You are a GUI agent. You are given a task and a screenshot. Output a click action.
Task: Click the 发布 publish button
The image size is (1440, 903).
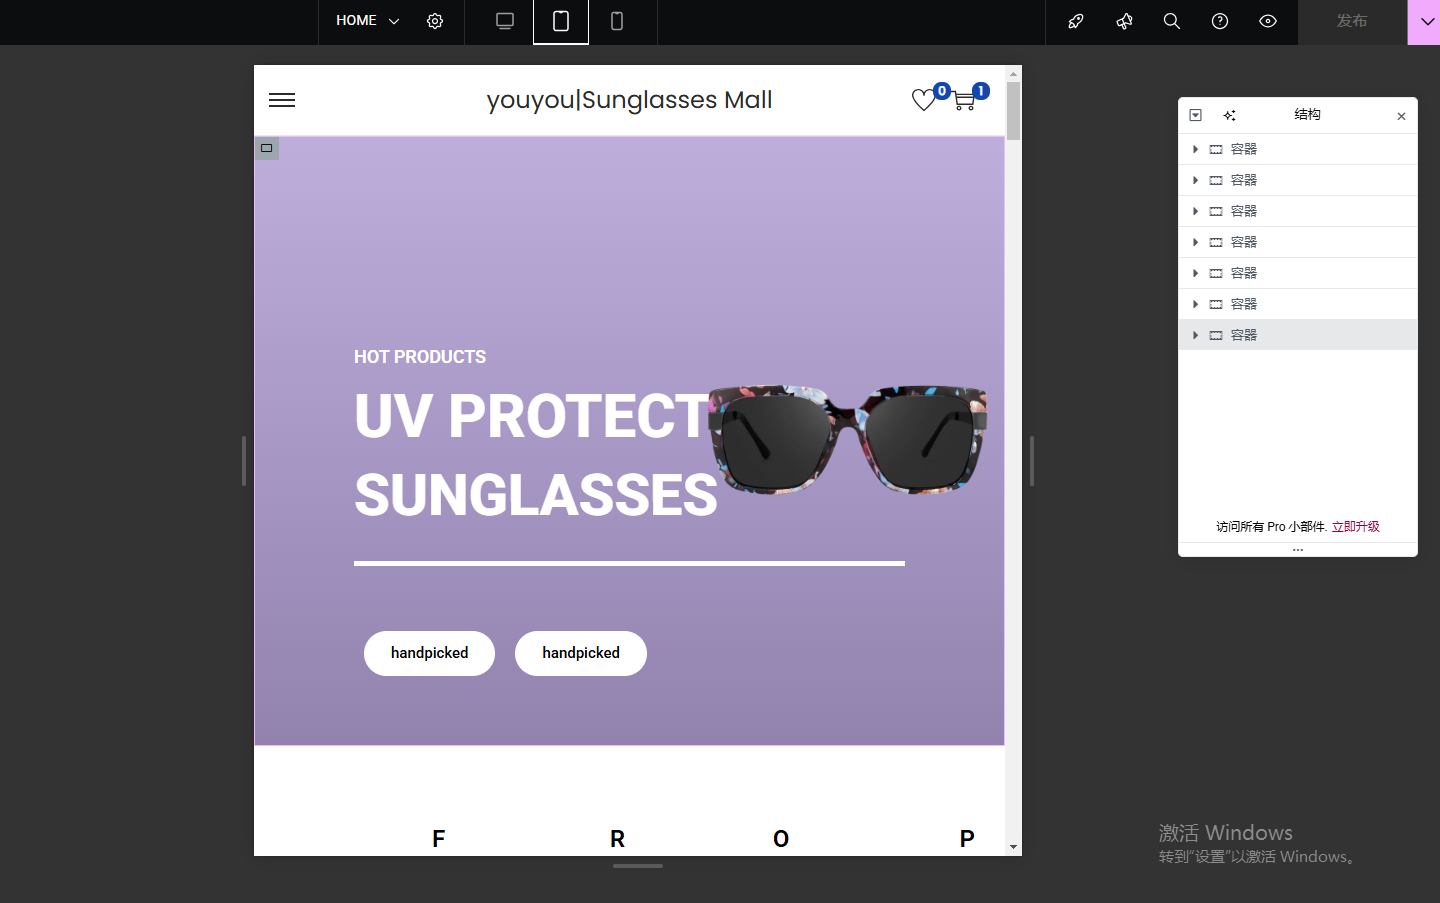[1352, 21]
